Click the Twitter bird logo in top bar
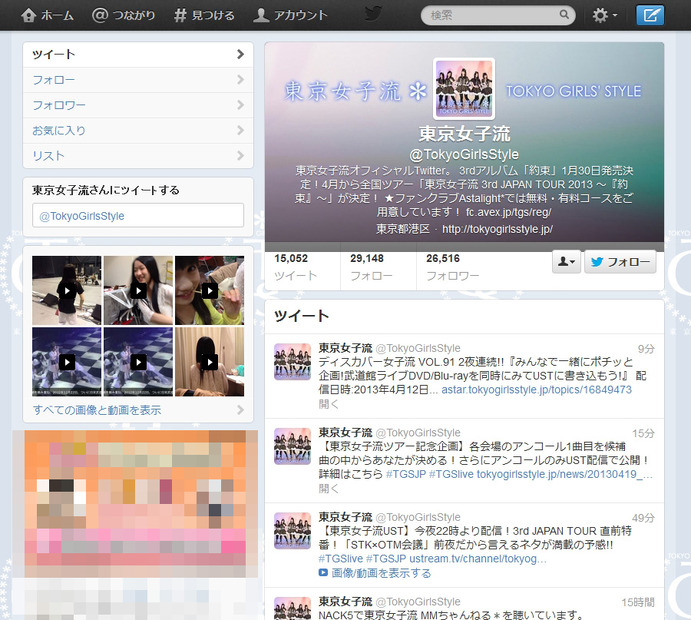This screenshot has width=691, height=620. coord(373,14)
